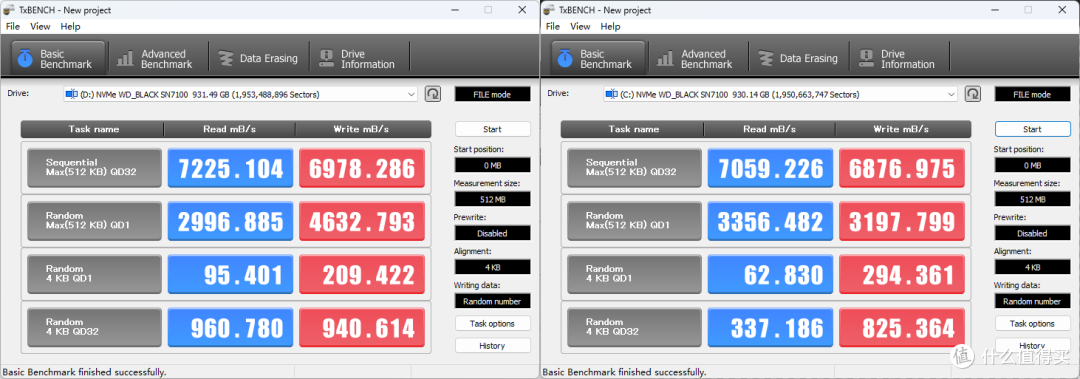Click FILE mode box in right window
The width and height of the screenshot is (1080, 379).
1032,94
